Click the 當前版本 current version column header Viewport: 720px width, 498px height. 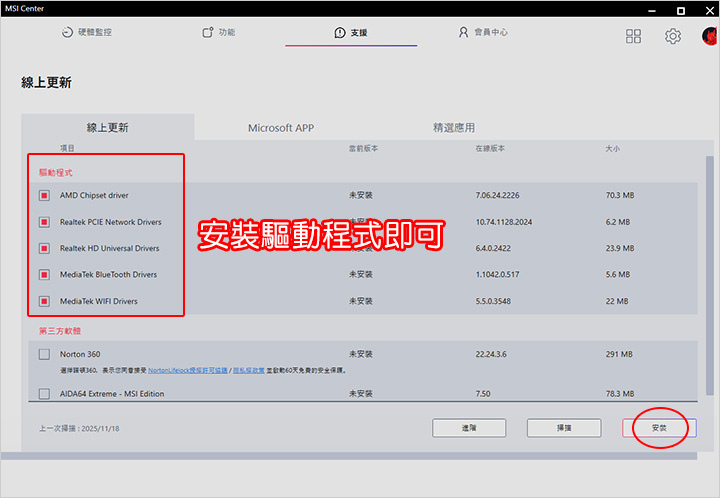point(363,148)
